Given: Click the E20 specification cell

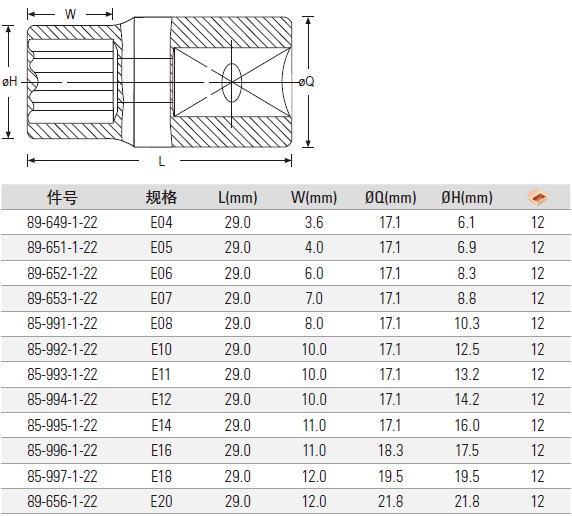Looking at the screenshot, I should coord(161,501).
